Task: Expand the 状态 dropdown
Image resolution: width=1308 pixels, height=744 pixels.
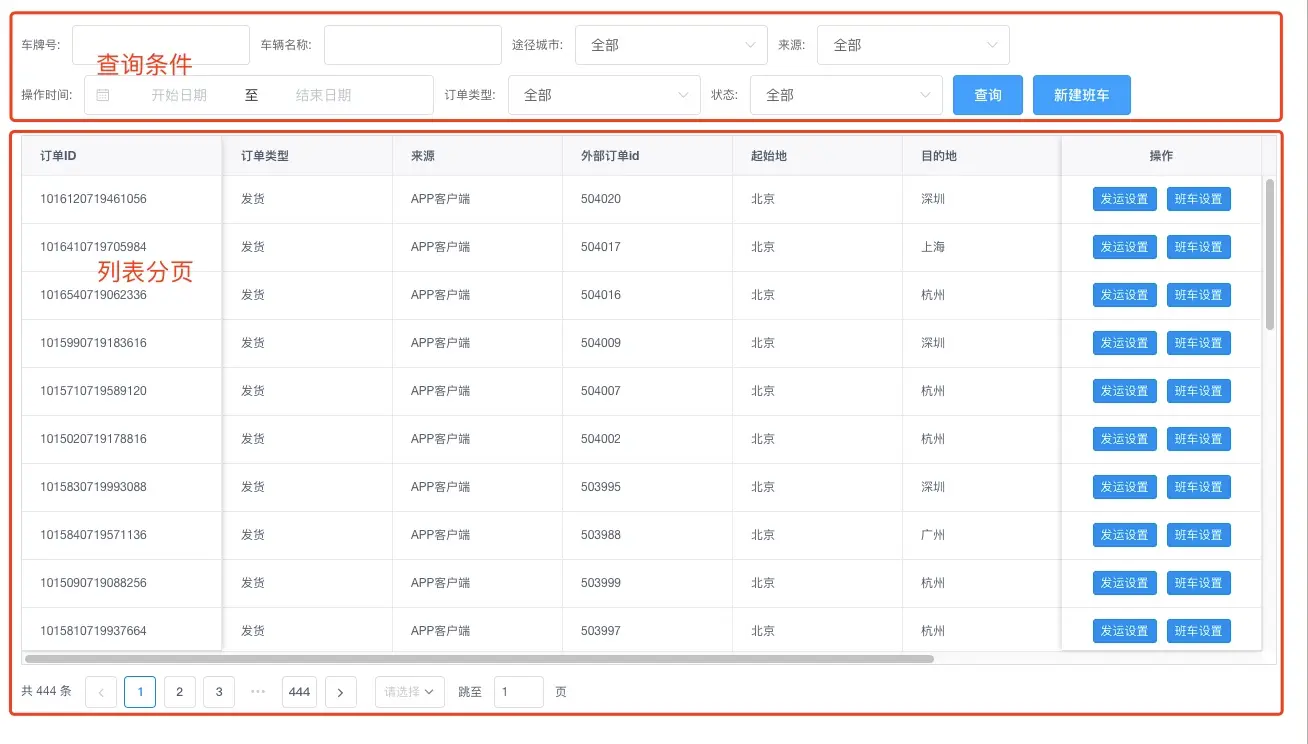Action: point(846,95)
